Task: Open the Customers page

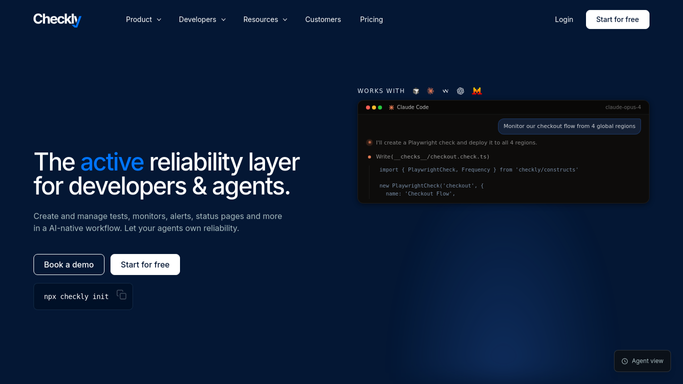Action: pos(323,20)
